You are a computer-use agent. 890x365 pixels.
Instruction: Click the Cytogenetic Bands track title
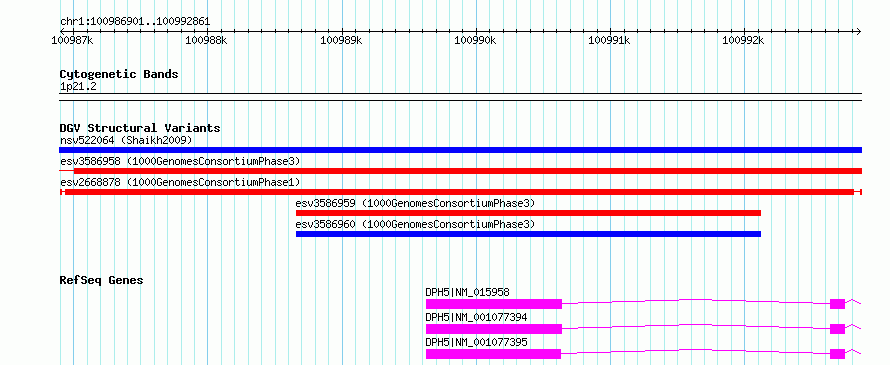119,74
